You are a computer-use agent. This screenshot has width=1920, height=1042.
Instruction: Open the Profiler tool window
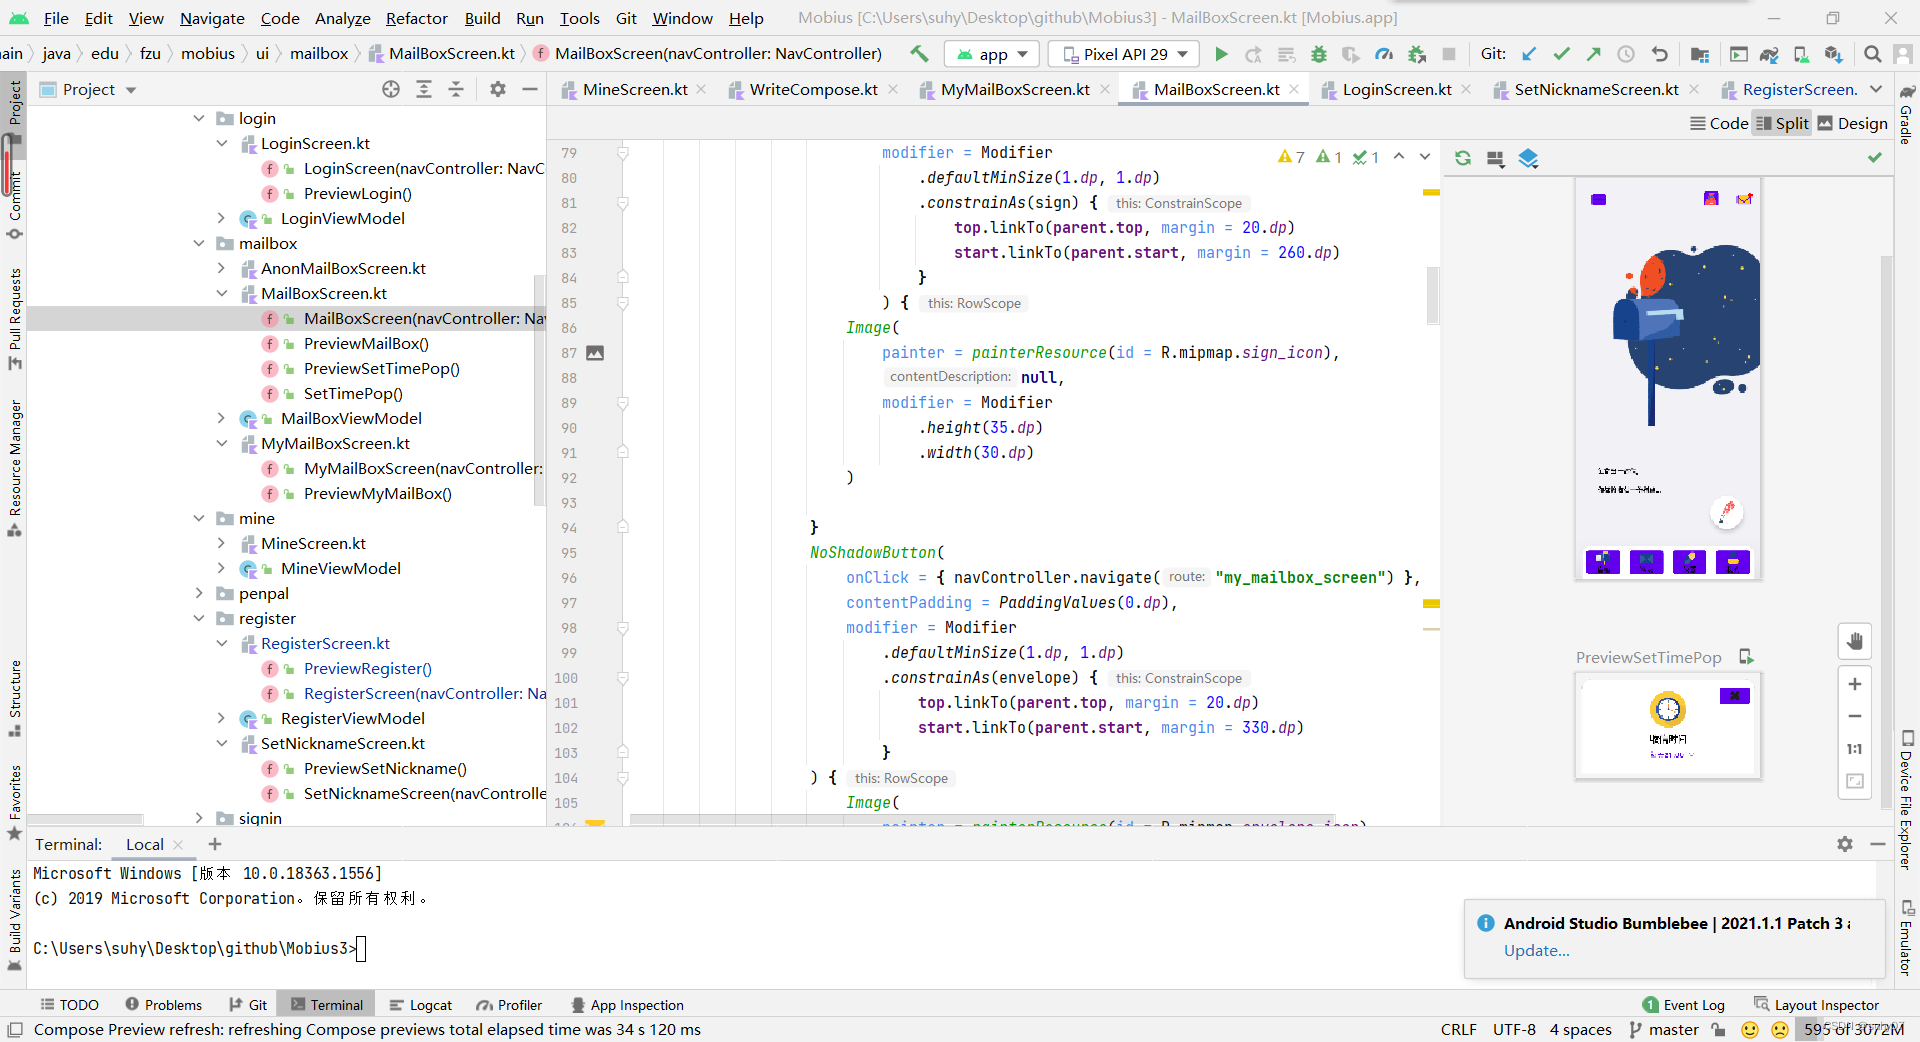point(510,1005)
